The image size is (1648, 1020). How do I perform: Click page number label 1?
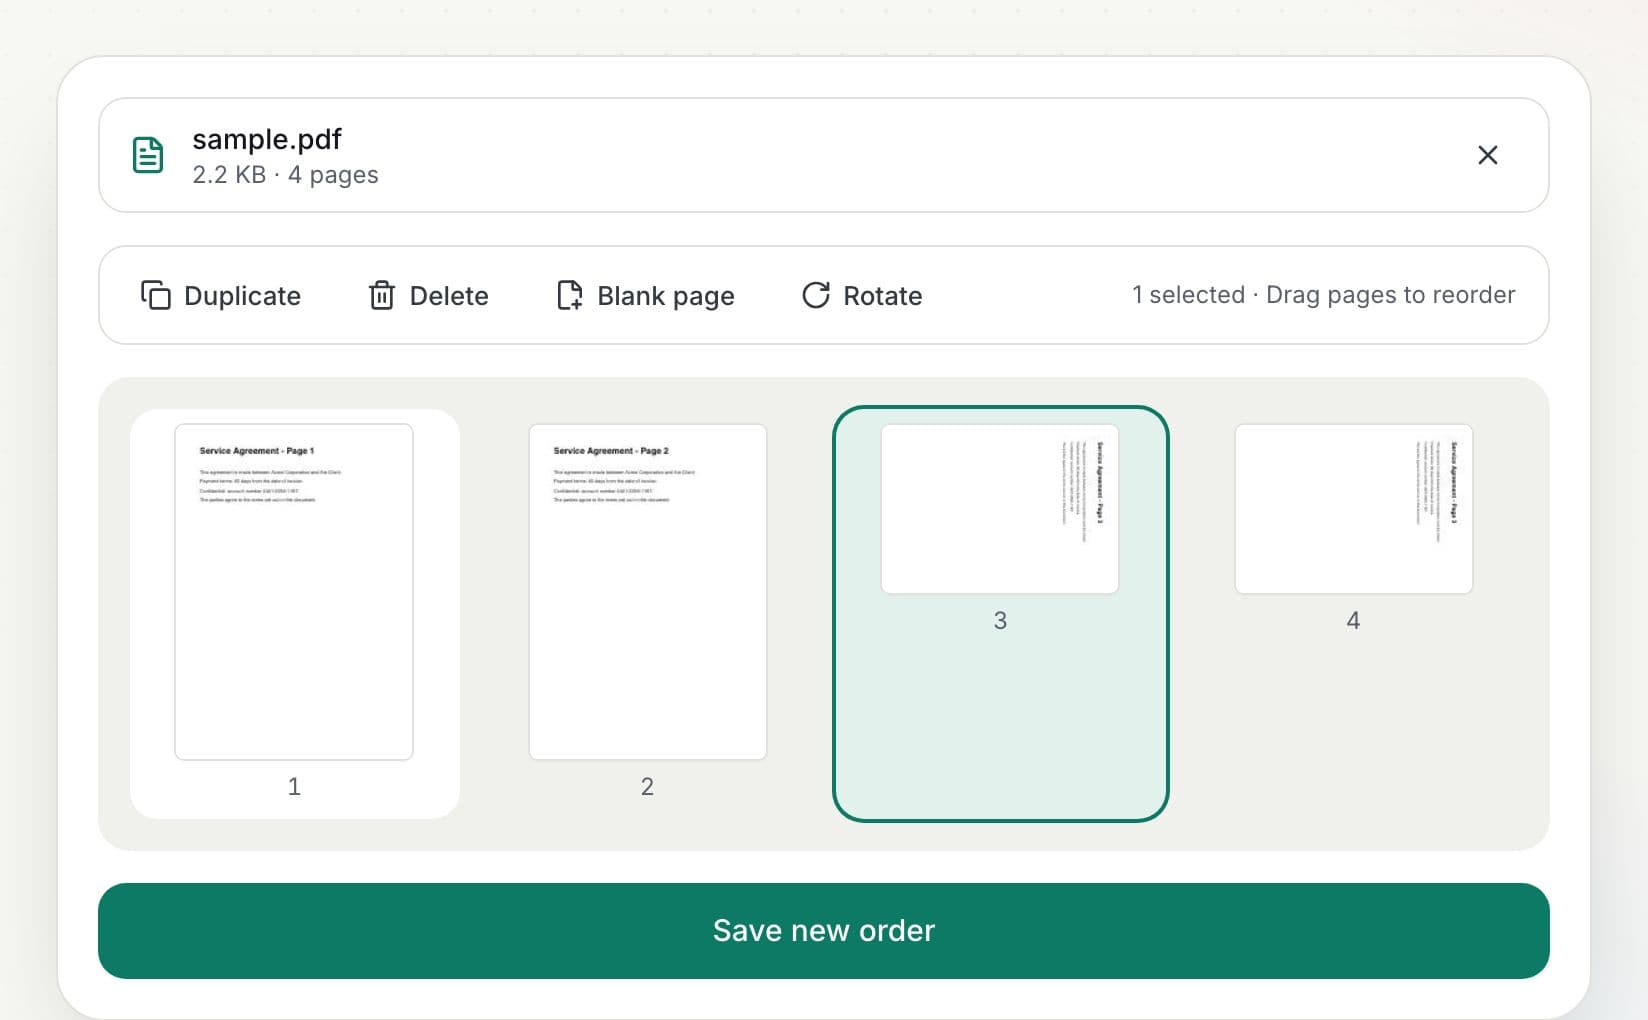(x=294, y=787)
